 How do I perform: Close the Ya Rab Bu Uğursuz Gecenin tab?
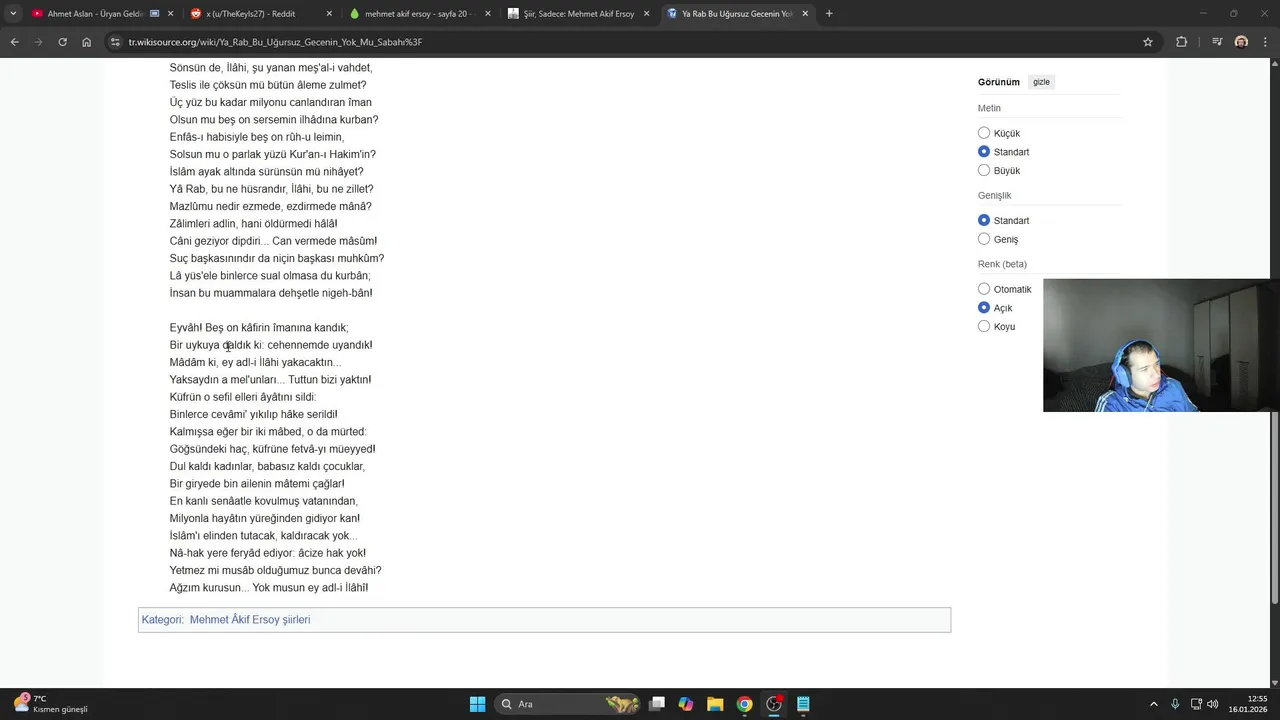(805, 14)
